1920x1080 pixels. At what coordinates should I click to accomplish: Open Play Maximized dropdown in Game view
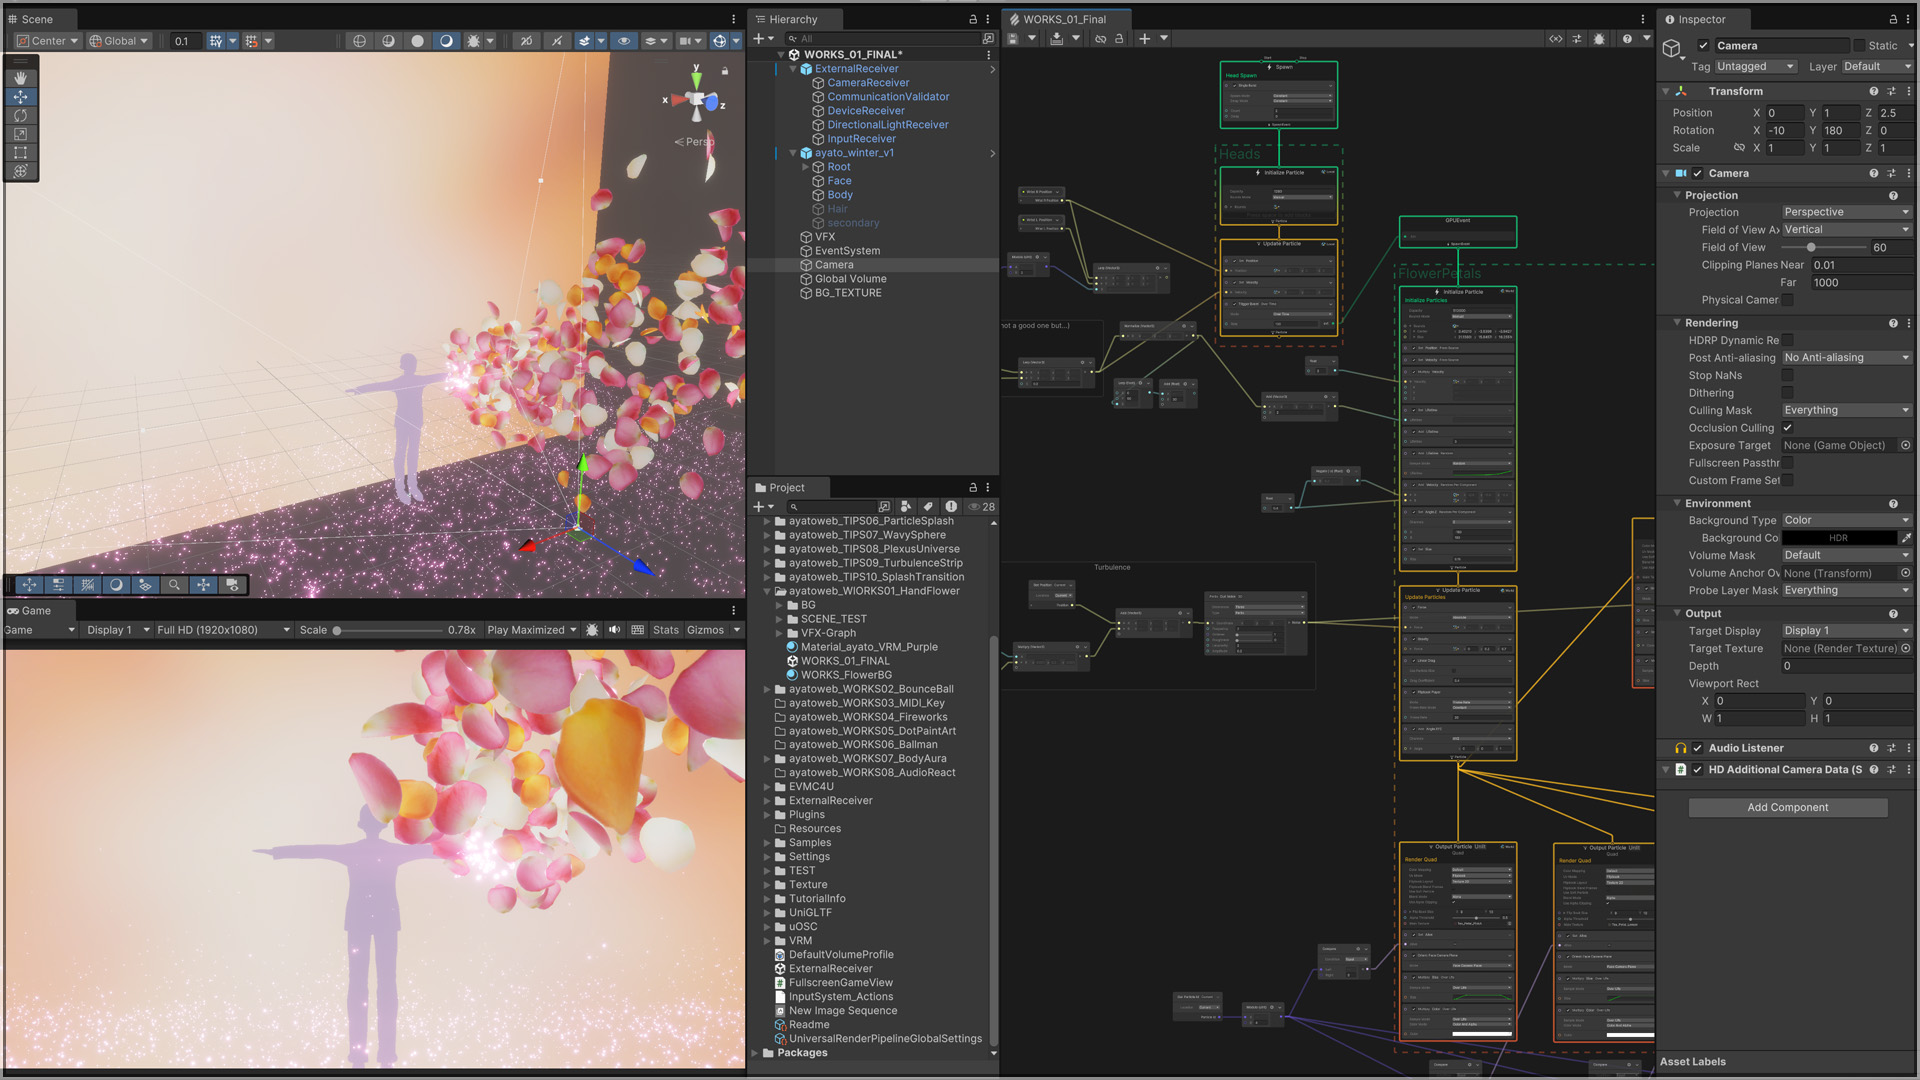[x=531, y=630]
